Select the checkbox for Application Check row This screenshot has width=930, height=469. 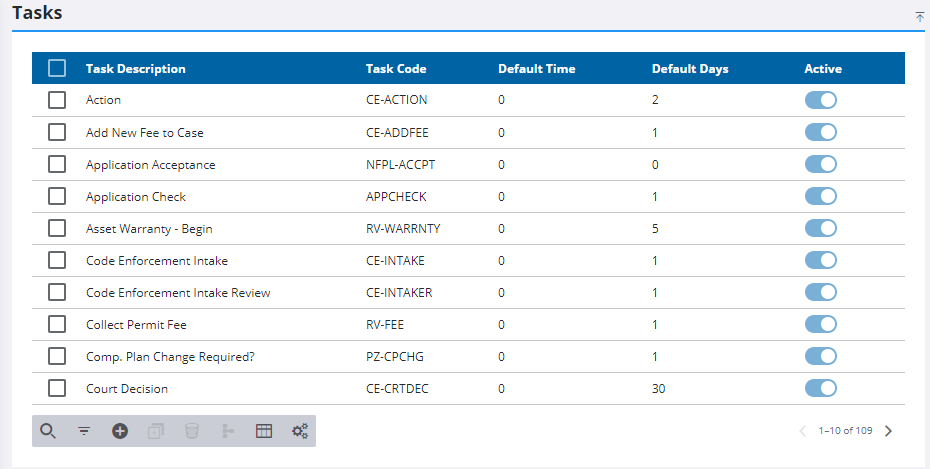pos(57,196)
